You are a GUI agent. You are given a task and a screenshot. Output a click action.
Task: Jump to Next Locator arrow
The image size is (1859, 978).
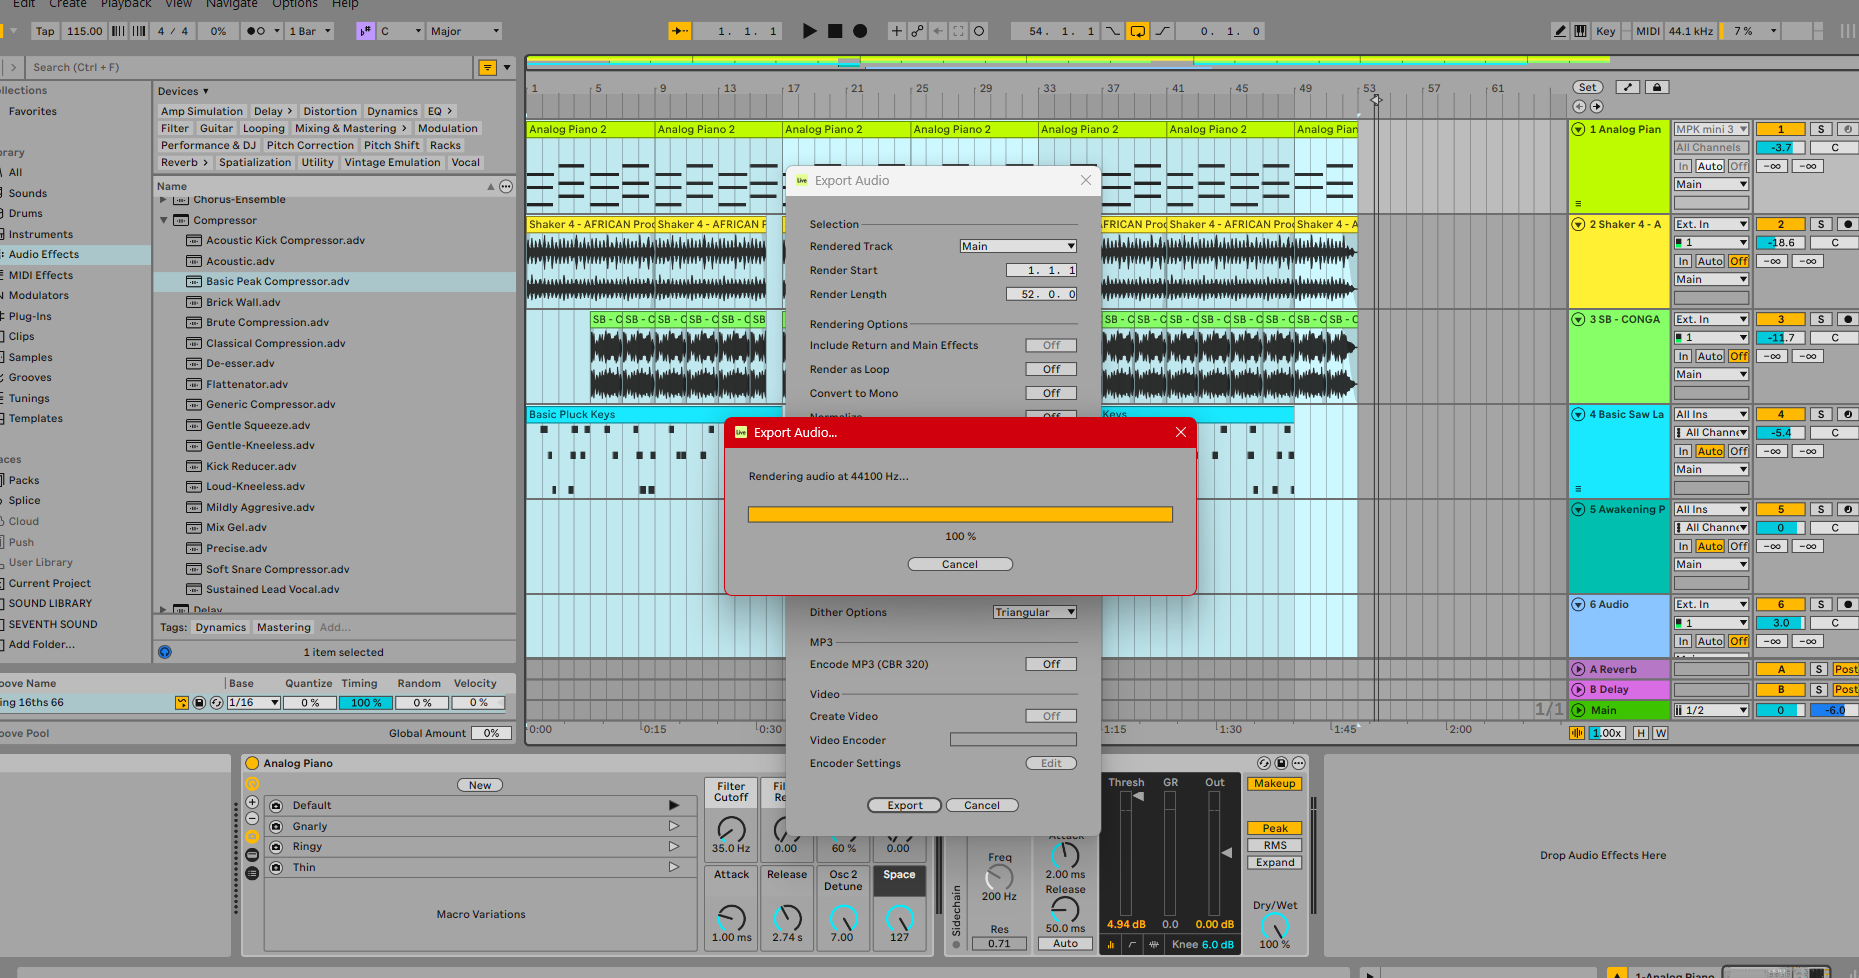1596,107
